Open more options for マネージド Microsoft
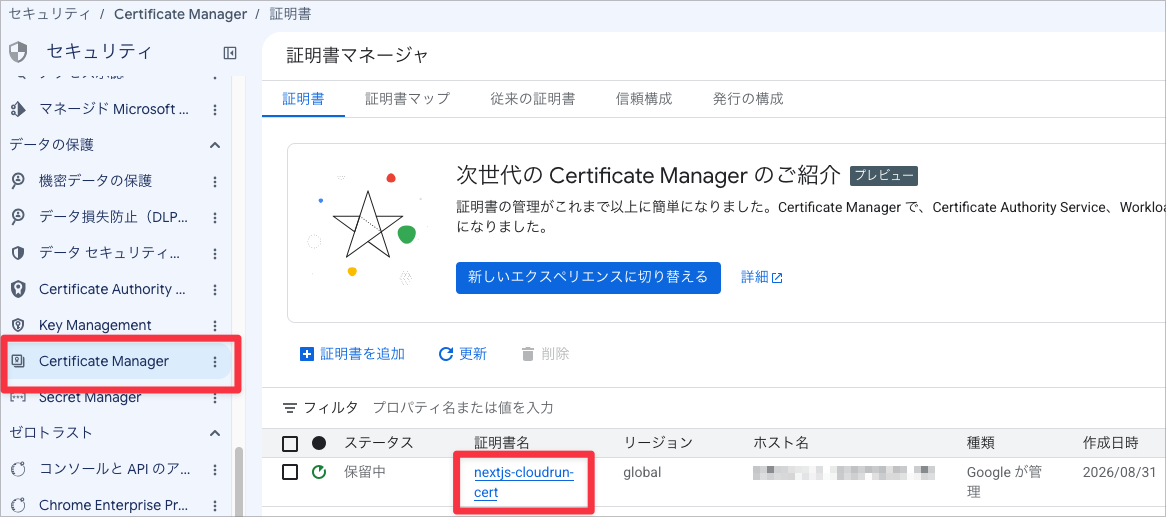This screenshot has width=1166, height=517. point(215,109)
